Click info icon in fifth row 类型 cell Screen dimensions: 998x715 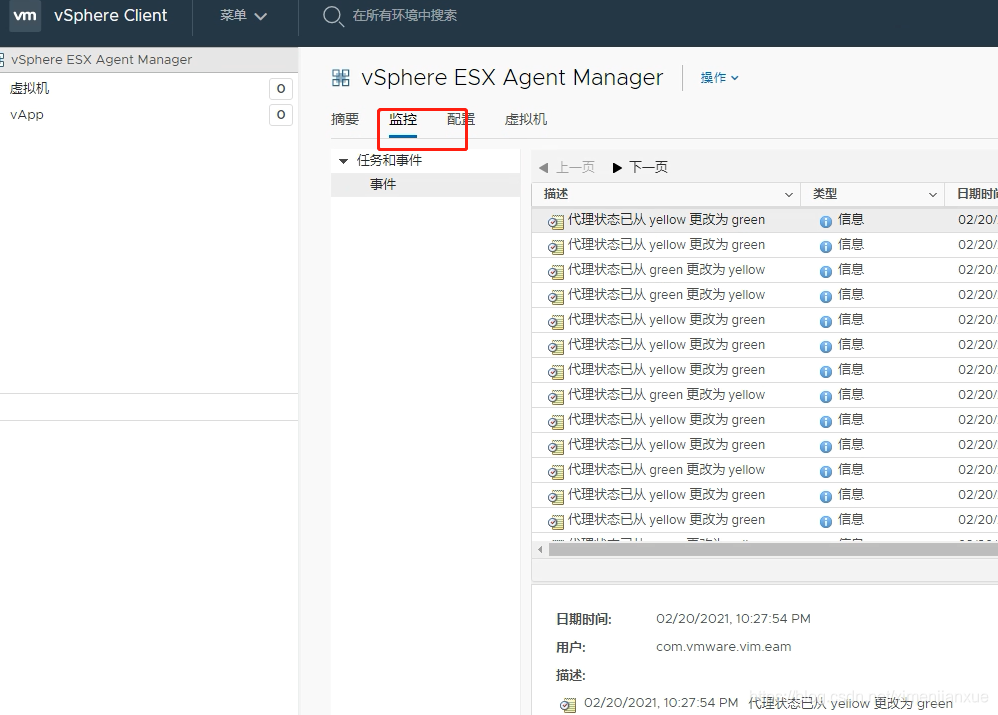coord(826,322)
